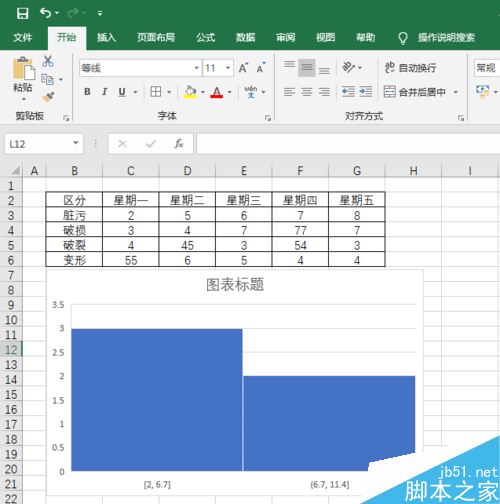Select row 5 header
Image resolution: width=500 pixels, height=504 pixels.
tap(11, 245)
